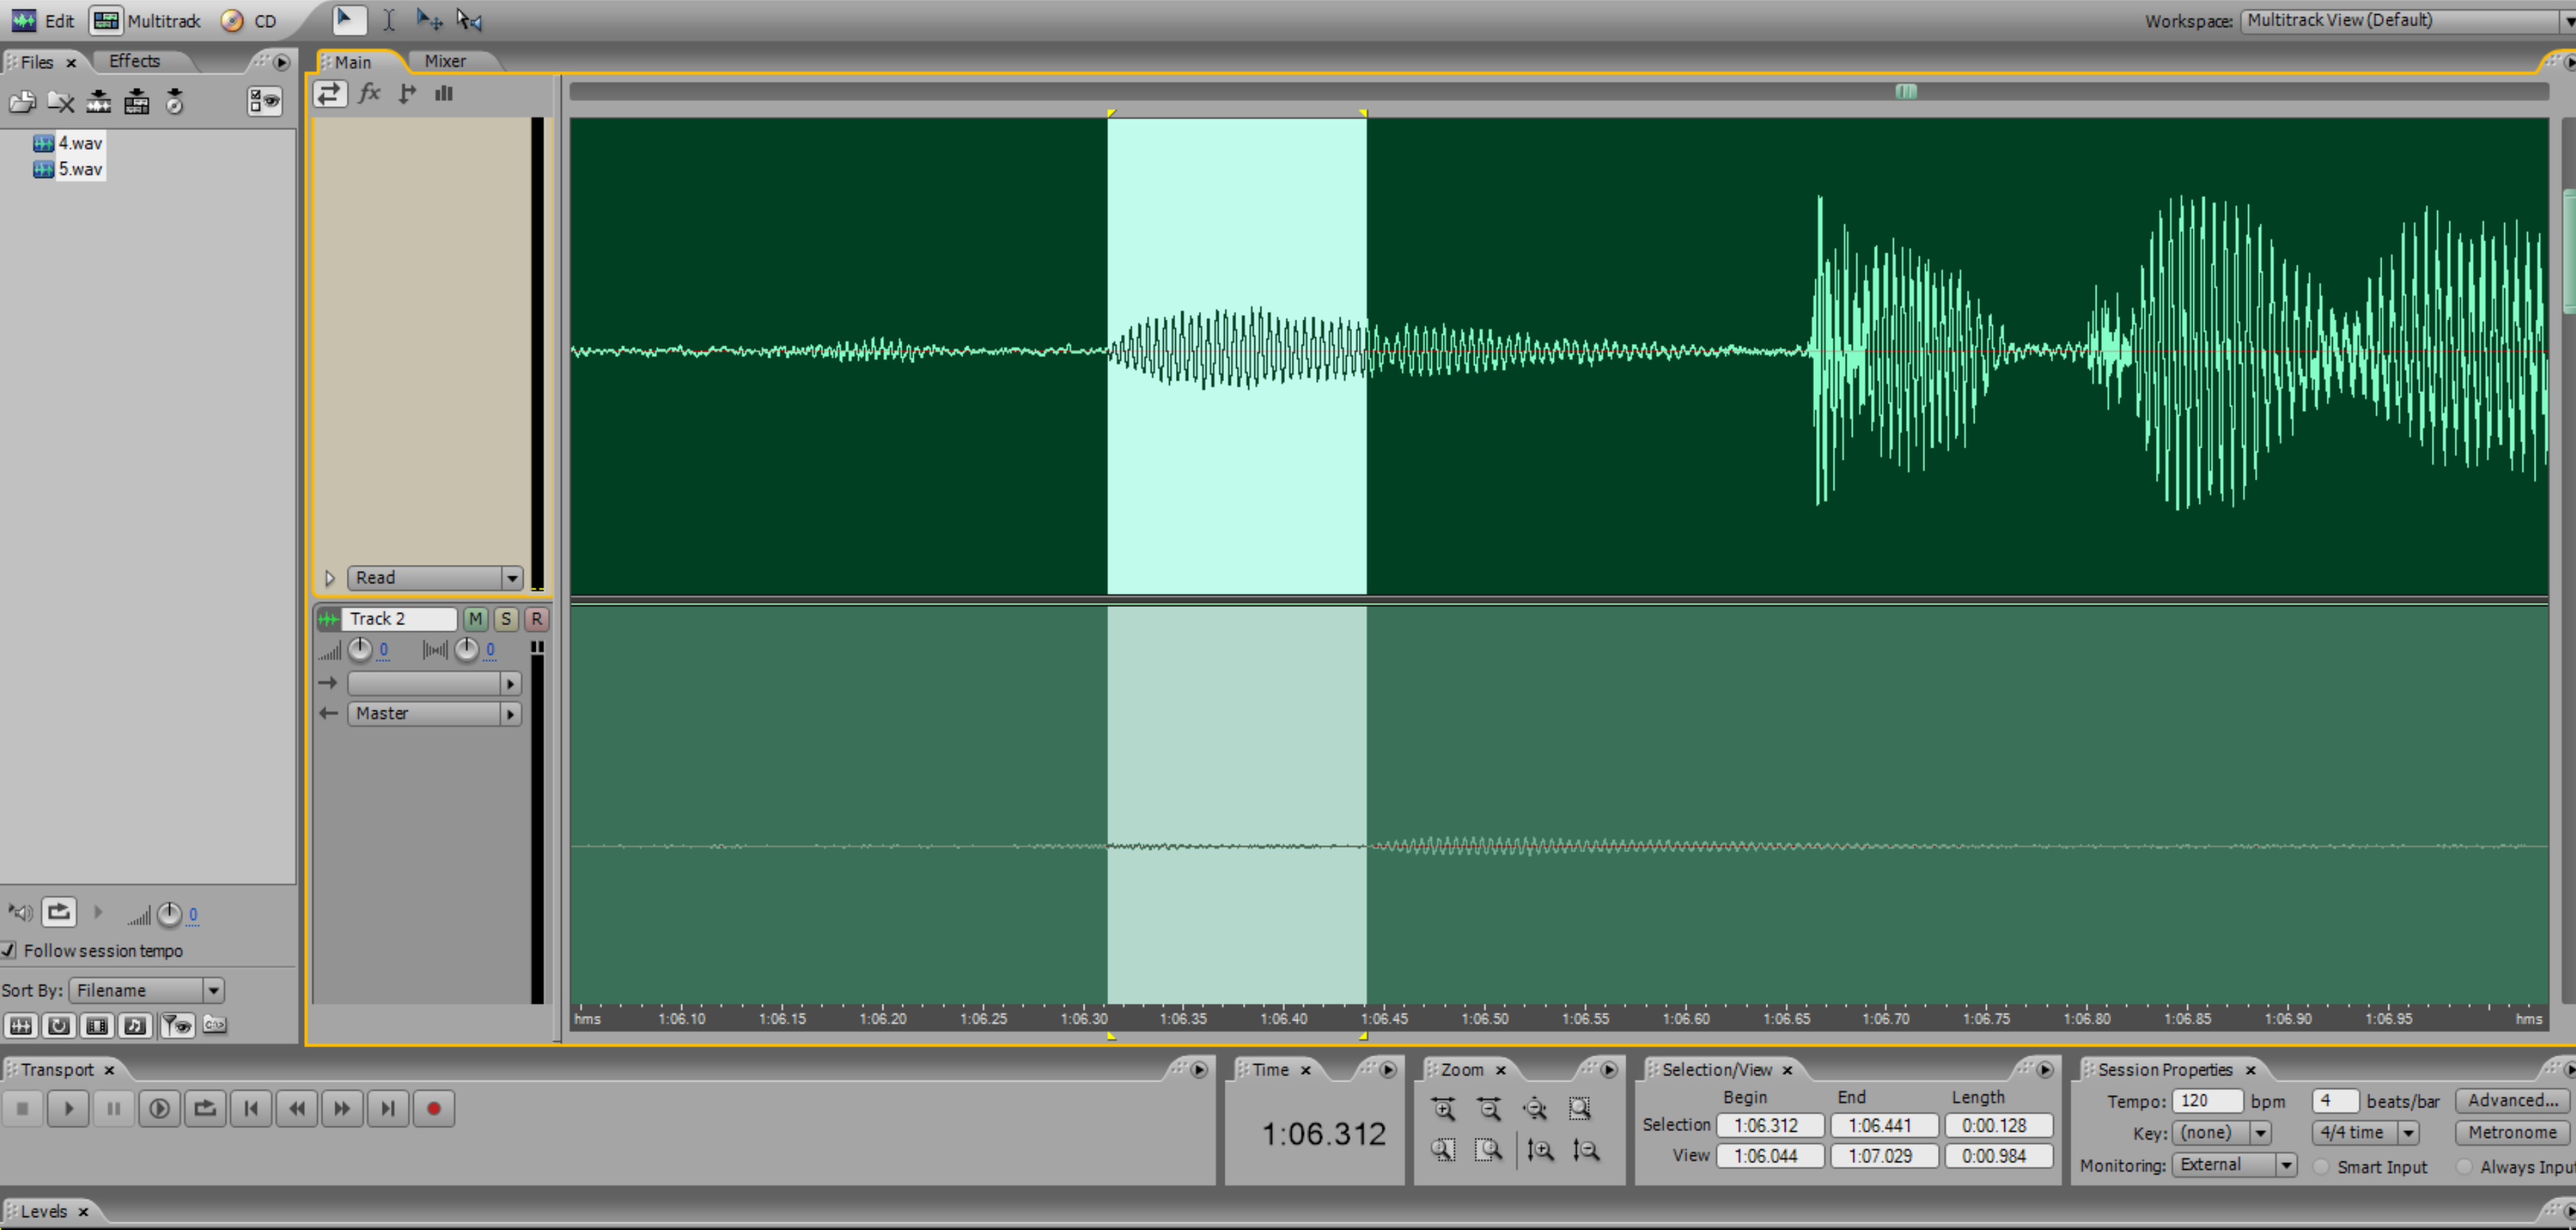
Task: Click the Metronome button
Action: pyautogui.click(x=2511, y=1132)
